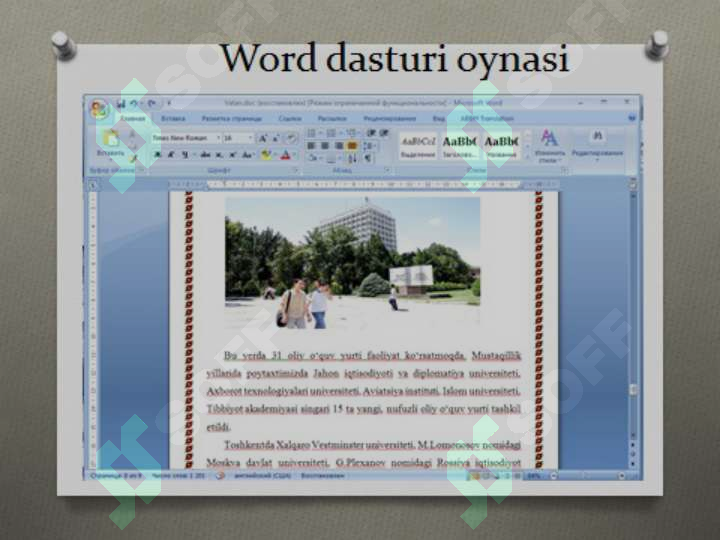The width and height of the screenshot is (720, 540).
Task: Apply the Заголовок heading style
Action: pos(459,146)
